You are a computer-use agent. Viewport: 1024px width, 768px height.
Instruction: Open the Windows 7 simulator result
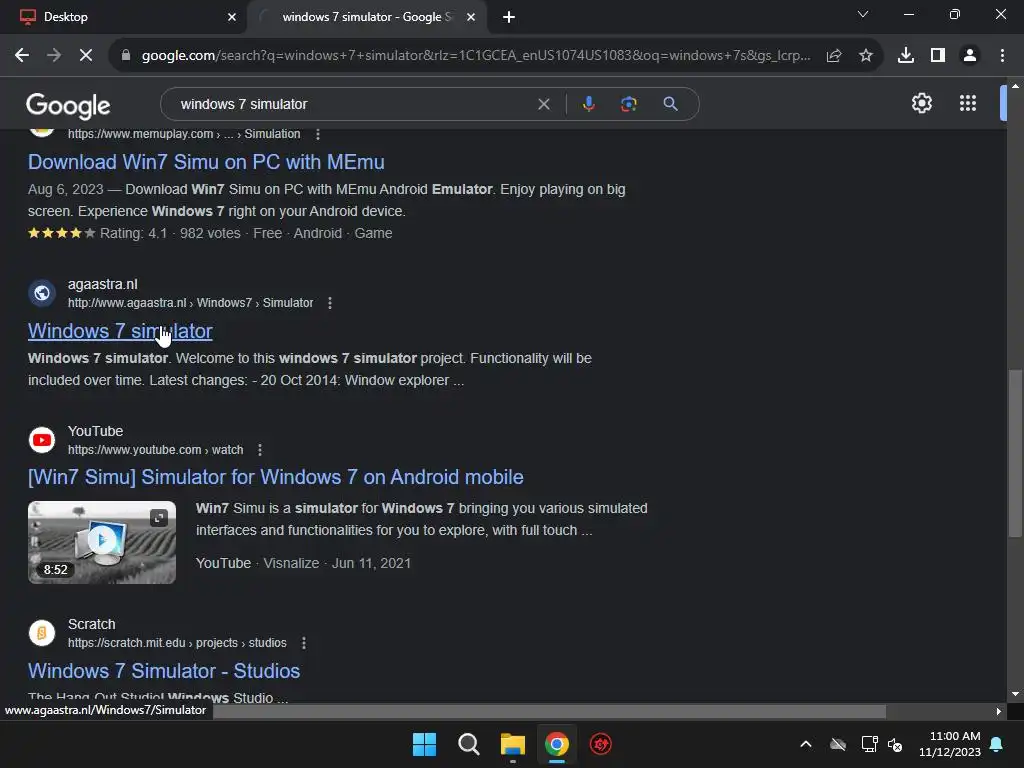pyautogui.click(x=120, y=331)
